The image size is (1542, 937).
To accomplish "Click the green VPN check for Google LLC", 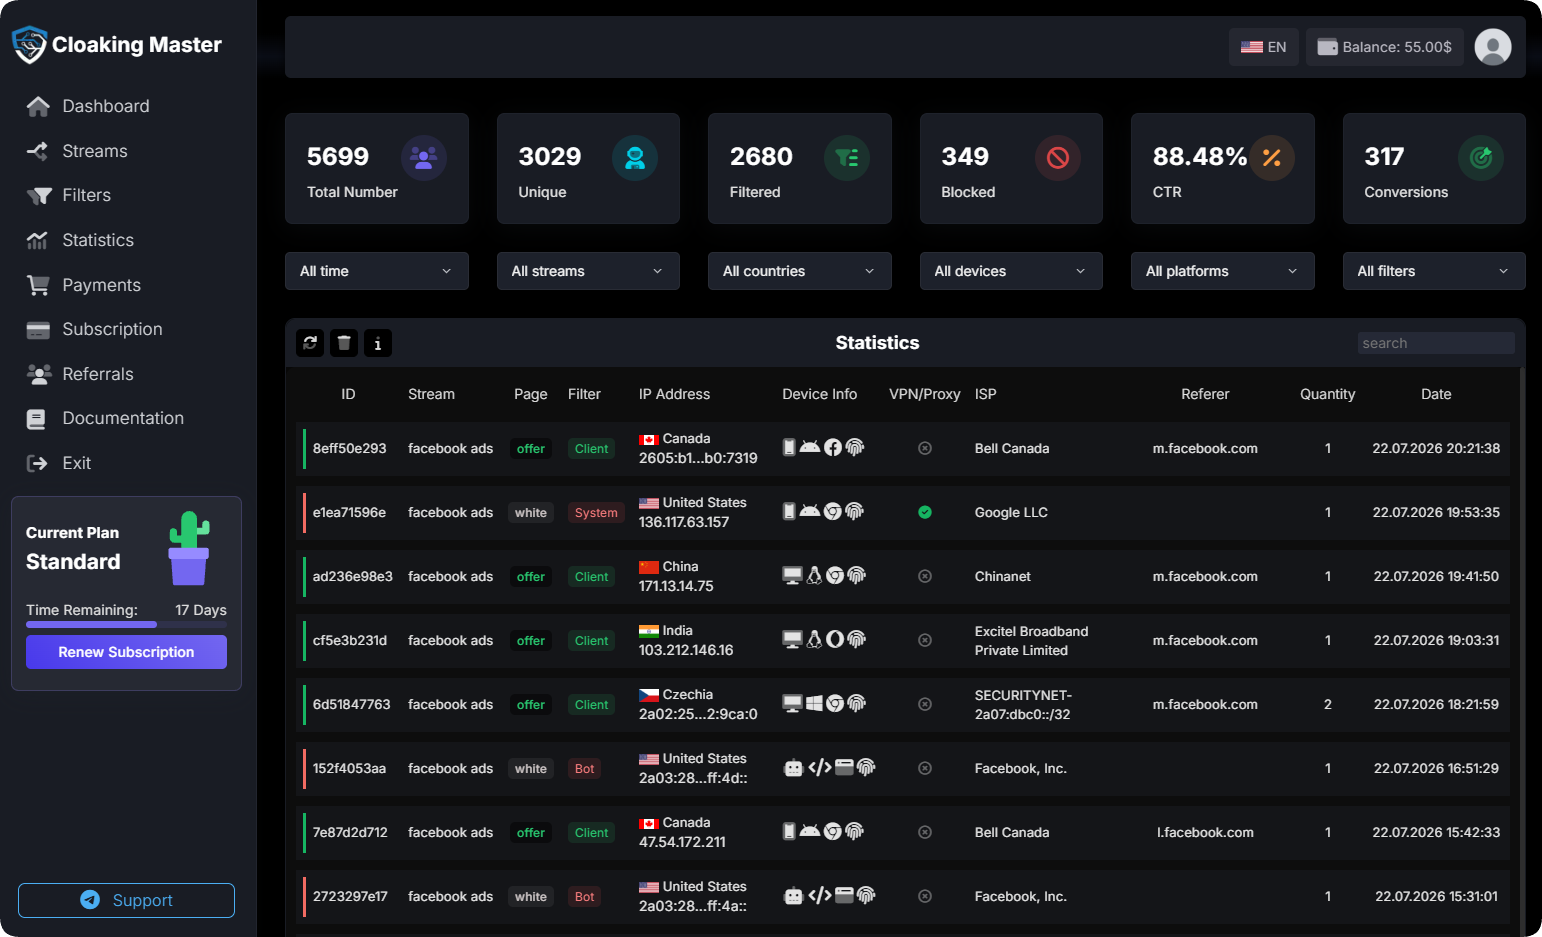I will 925,512.
